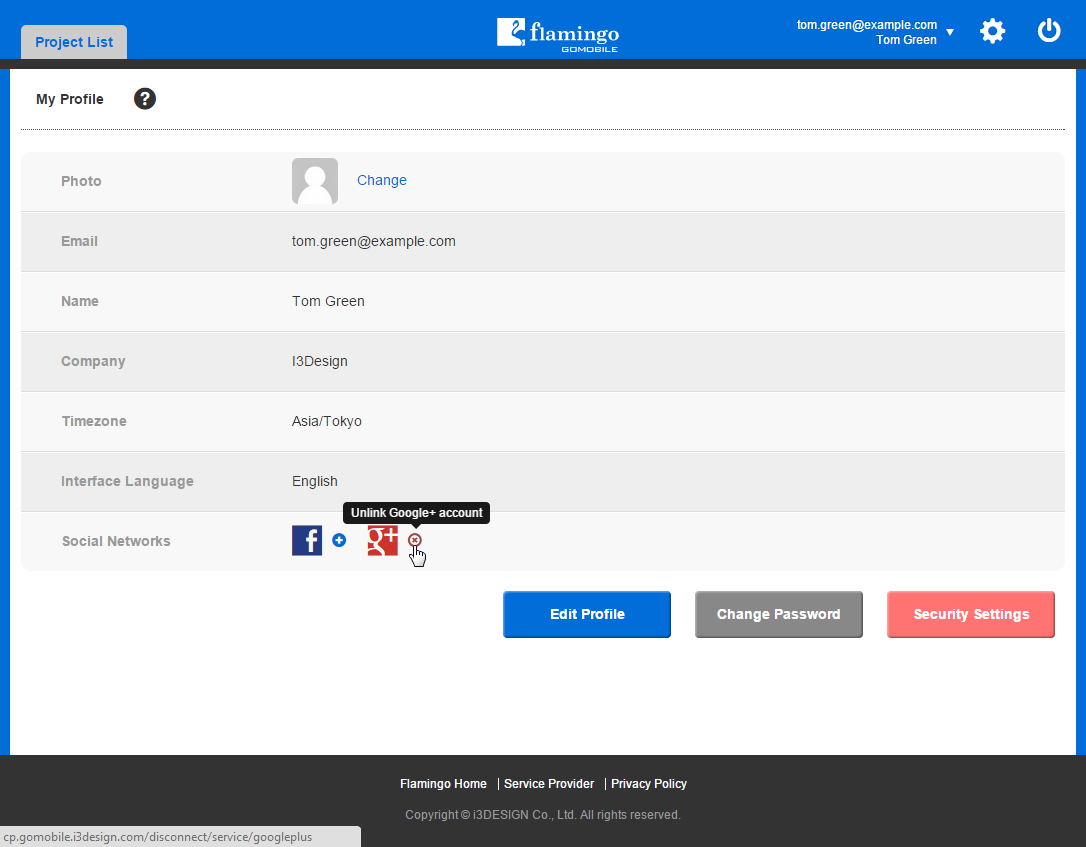The image size is (1086, 847).
Task: Click the Flamingo GoMobile logo
Action: (x=558, y=33)
